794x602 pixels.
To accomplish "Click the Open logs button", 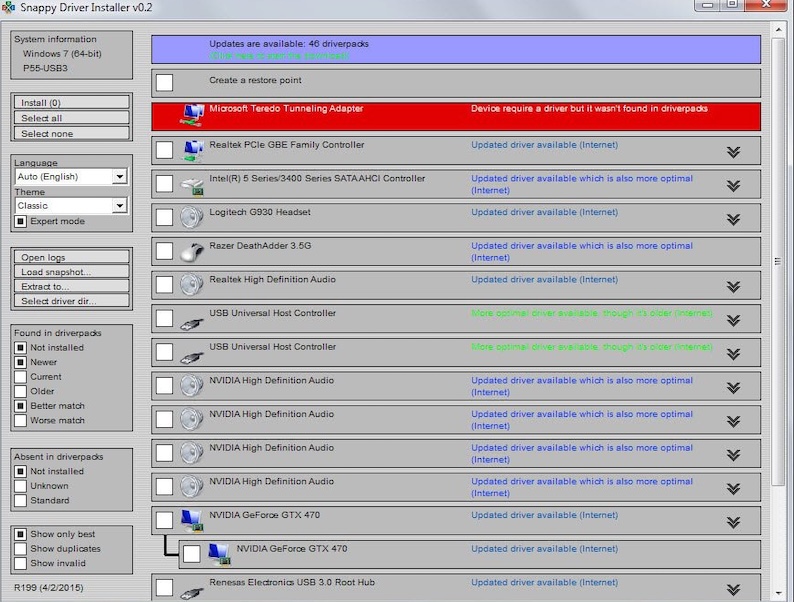I will coord(72,257).
